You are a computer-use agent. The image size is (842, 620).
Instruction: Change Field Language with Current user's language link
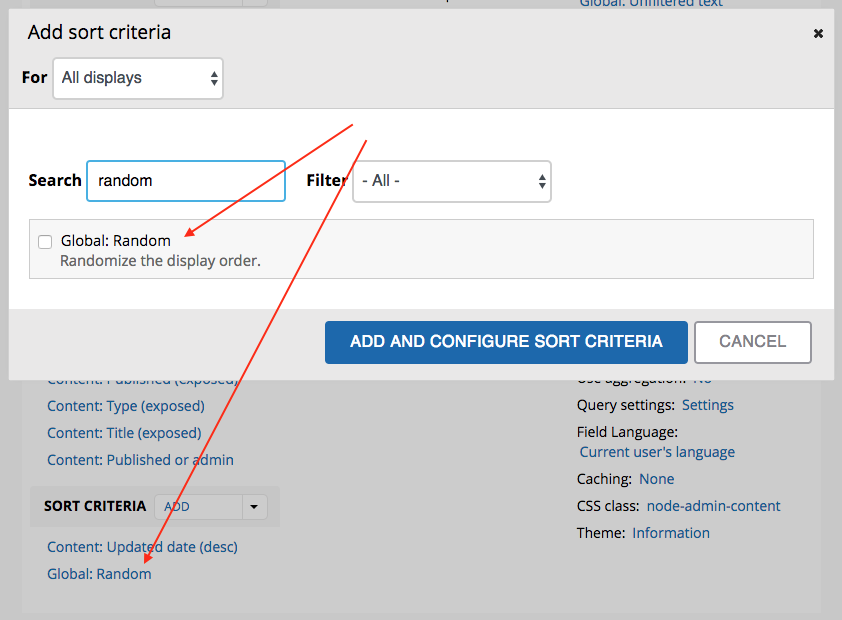pyautogui.click(x=657, y=452)
